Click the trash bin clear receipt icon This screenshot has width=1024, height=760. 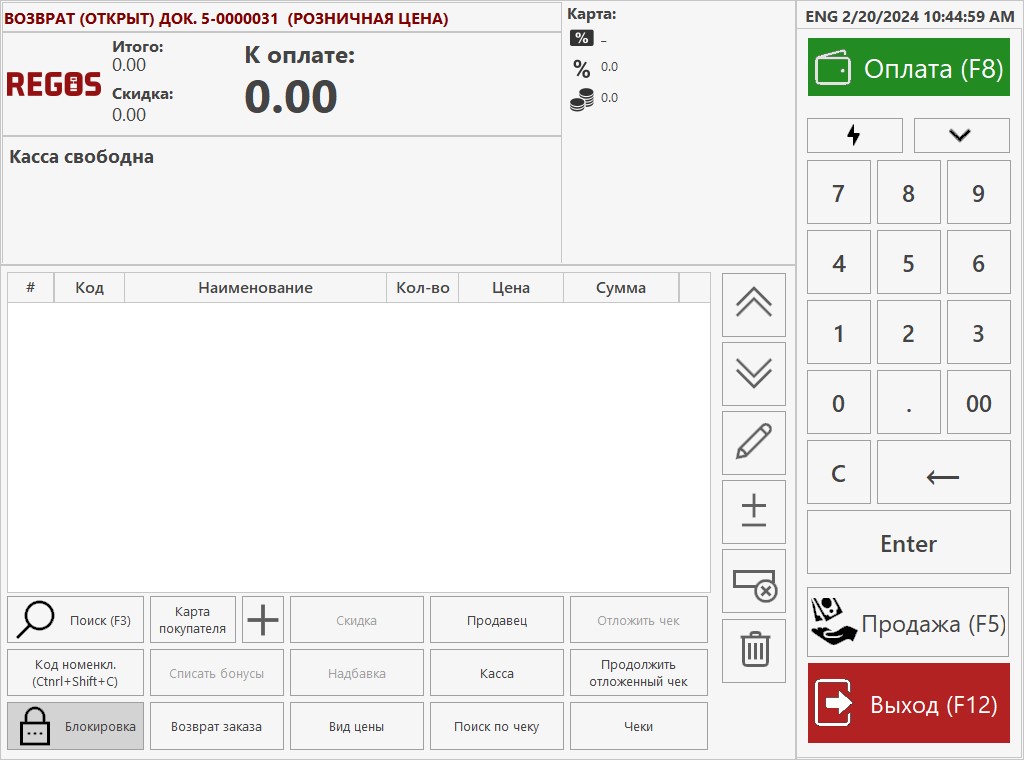tap(753, 650)
